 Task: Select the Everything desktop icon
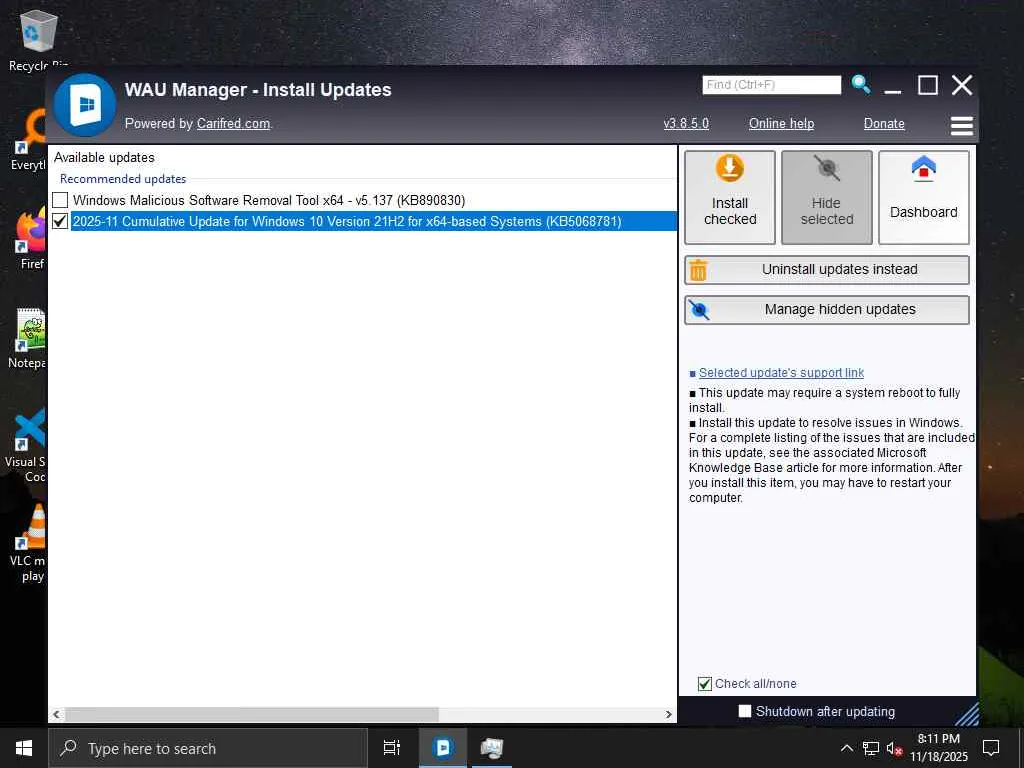[29, 140]
